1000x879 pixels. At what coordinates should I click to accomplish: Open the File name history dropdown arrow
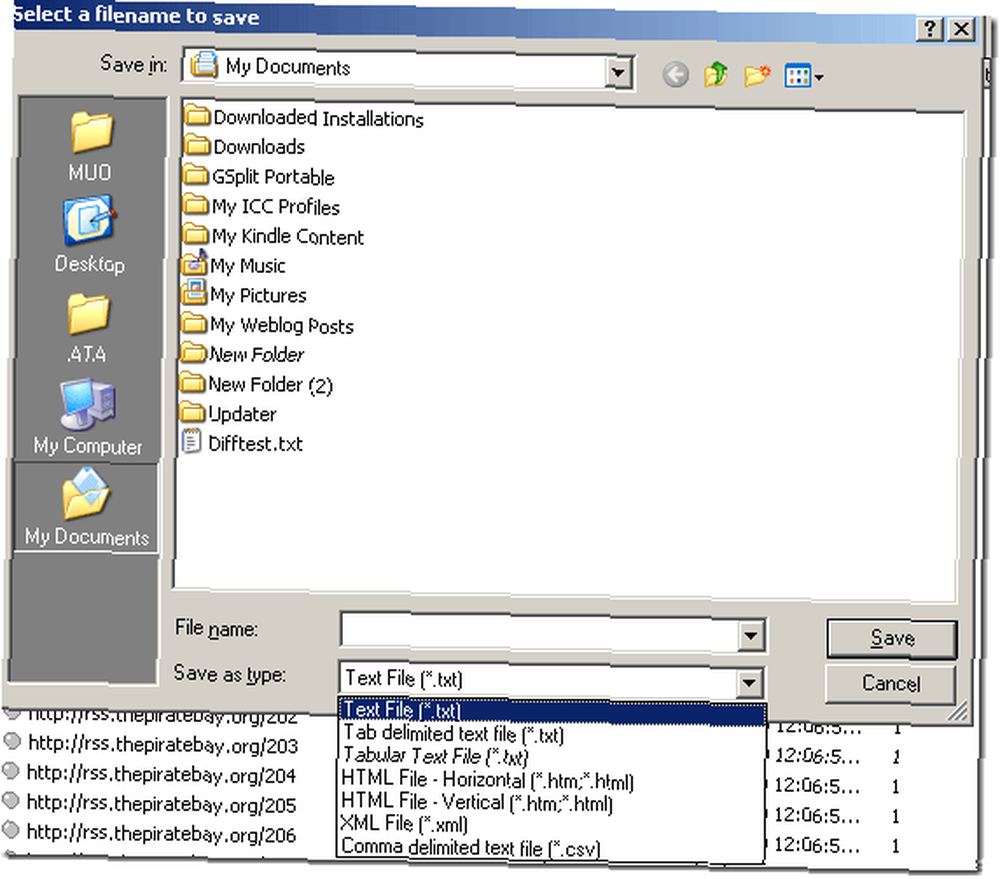point(751,635)
